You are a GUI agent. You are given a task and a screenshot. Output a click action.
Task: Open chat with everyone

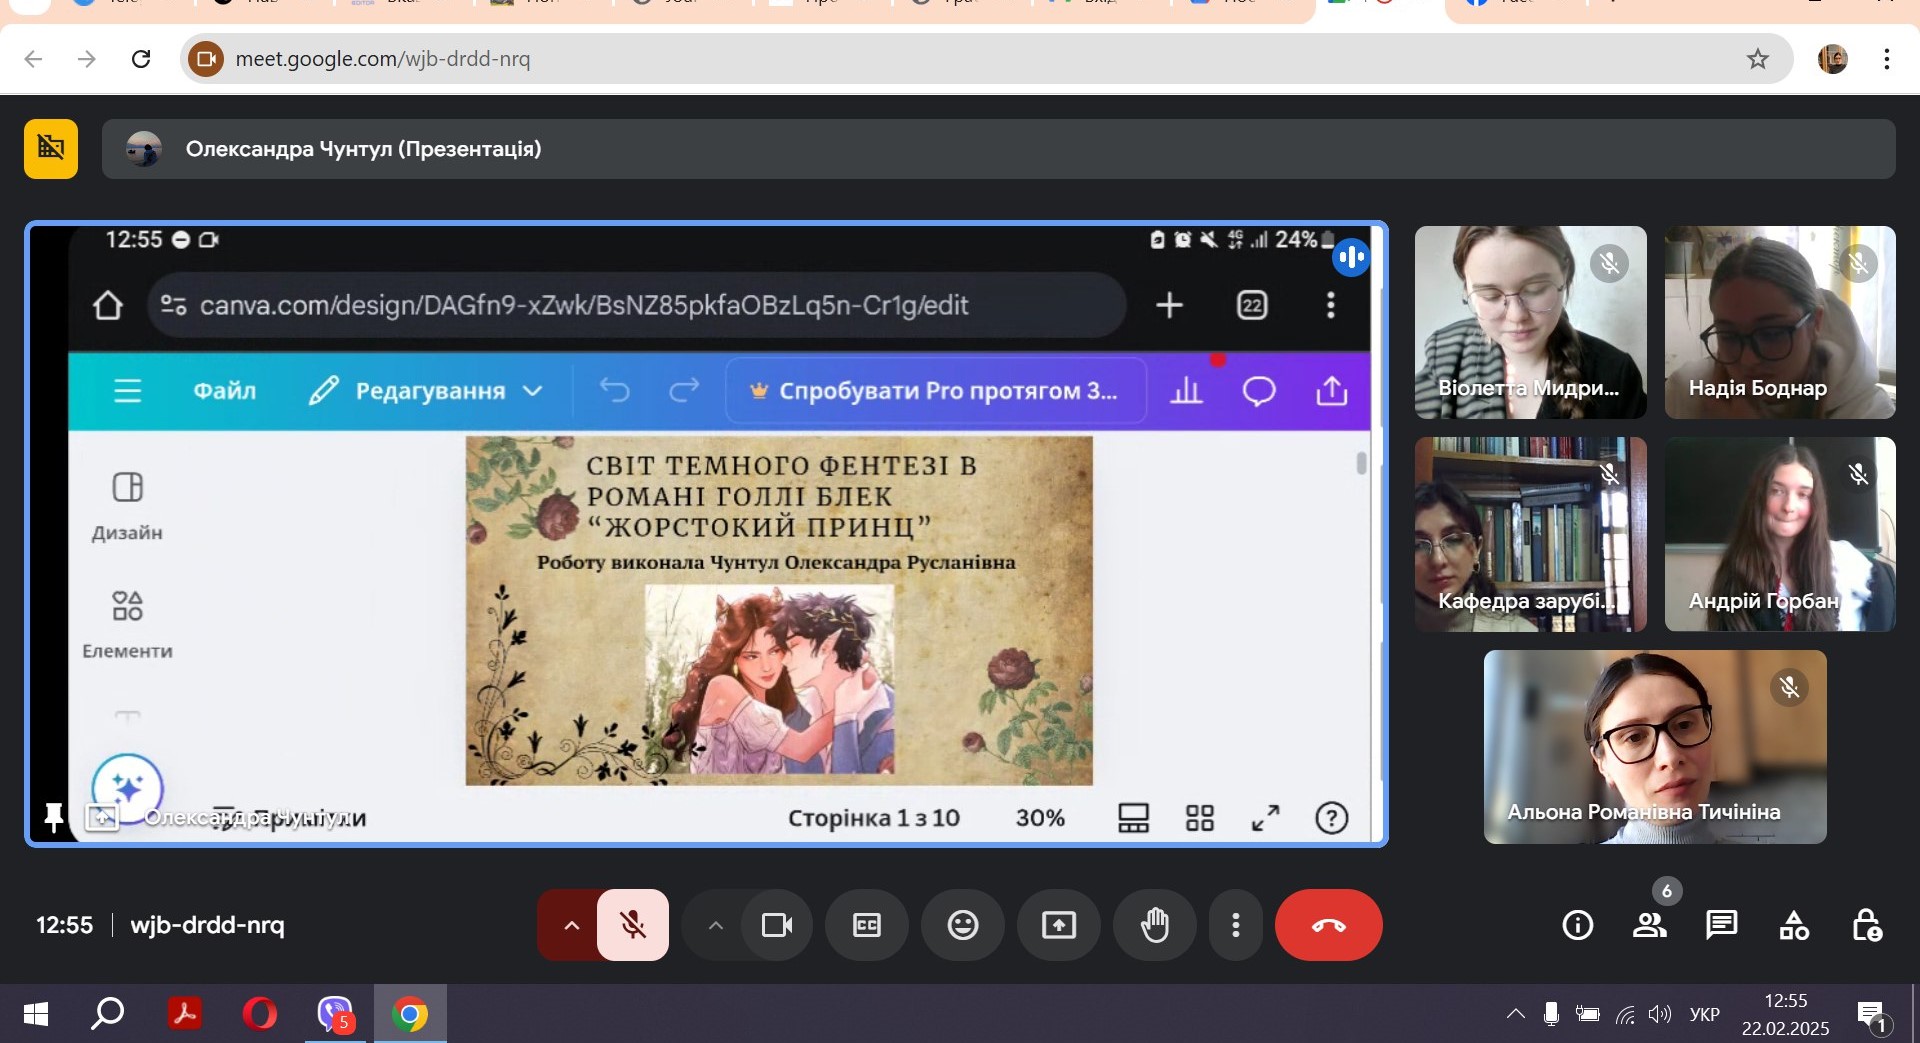click(x=1722, y=925)
